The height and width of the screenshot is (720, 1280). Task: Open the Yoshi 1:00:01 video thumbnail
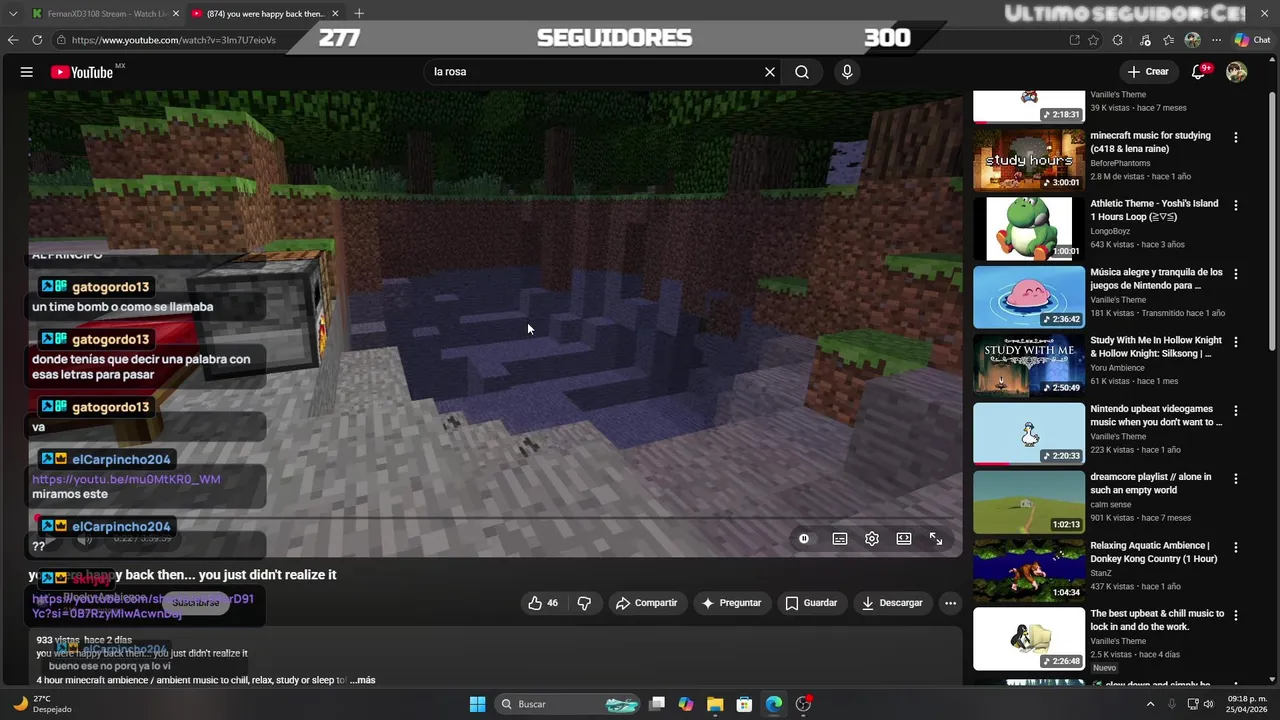pyautogui.click(x=1029, y=228)
